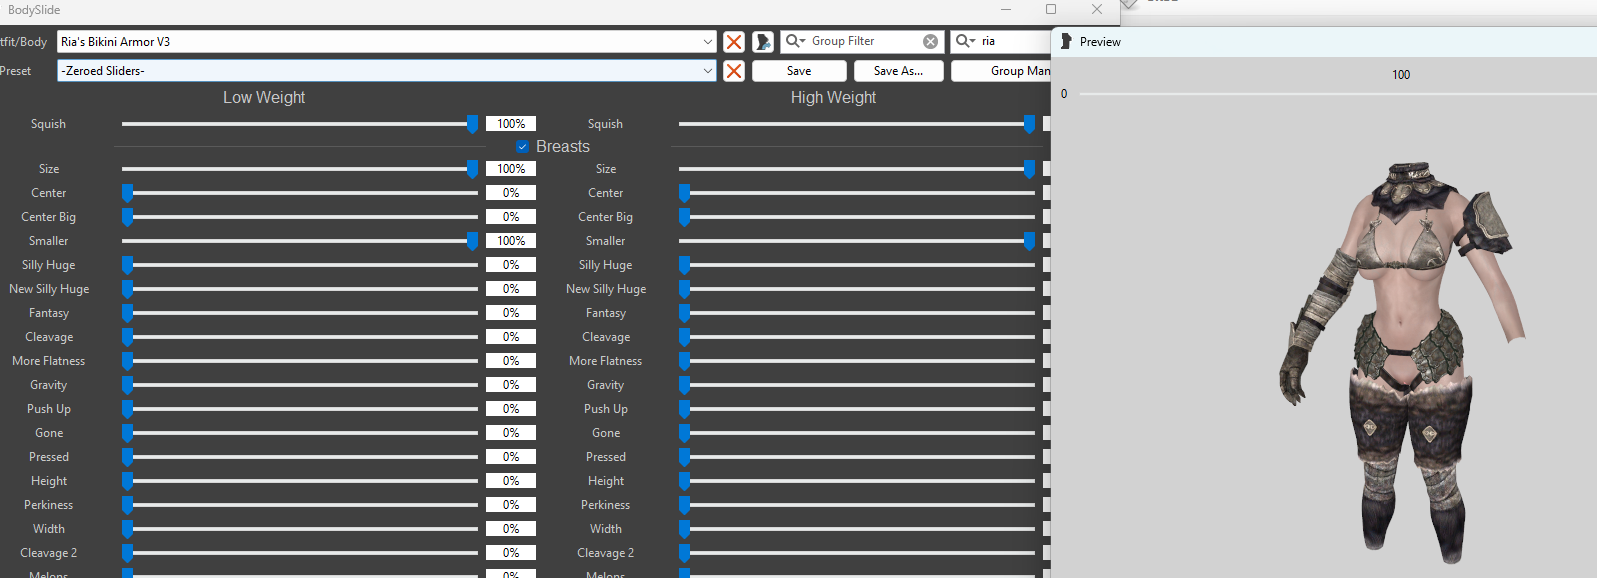Click the Low Weight Fantasy slider

300,313
